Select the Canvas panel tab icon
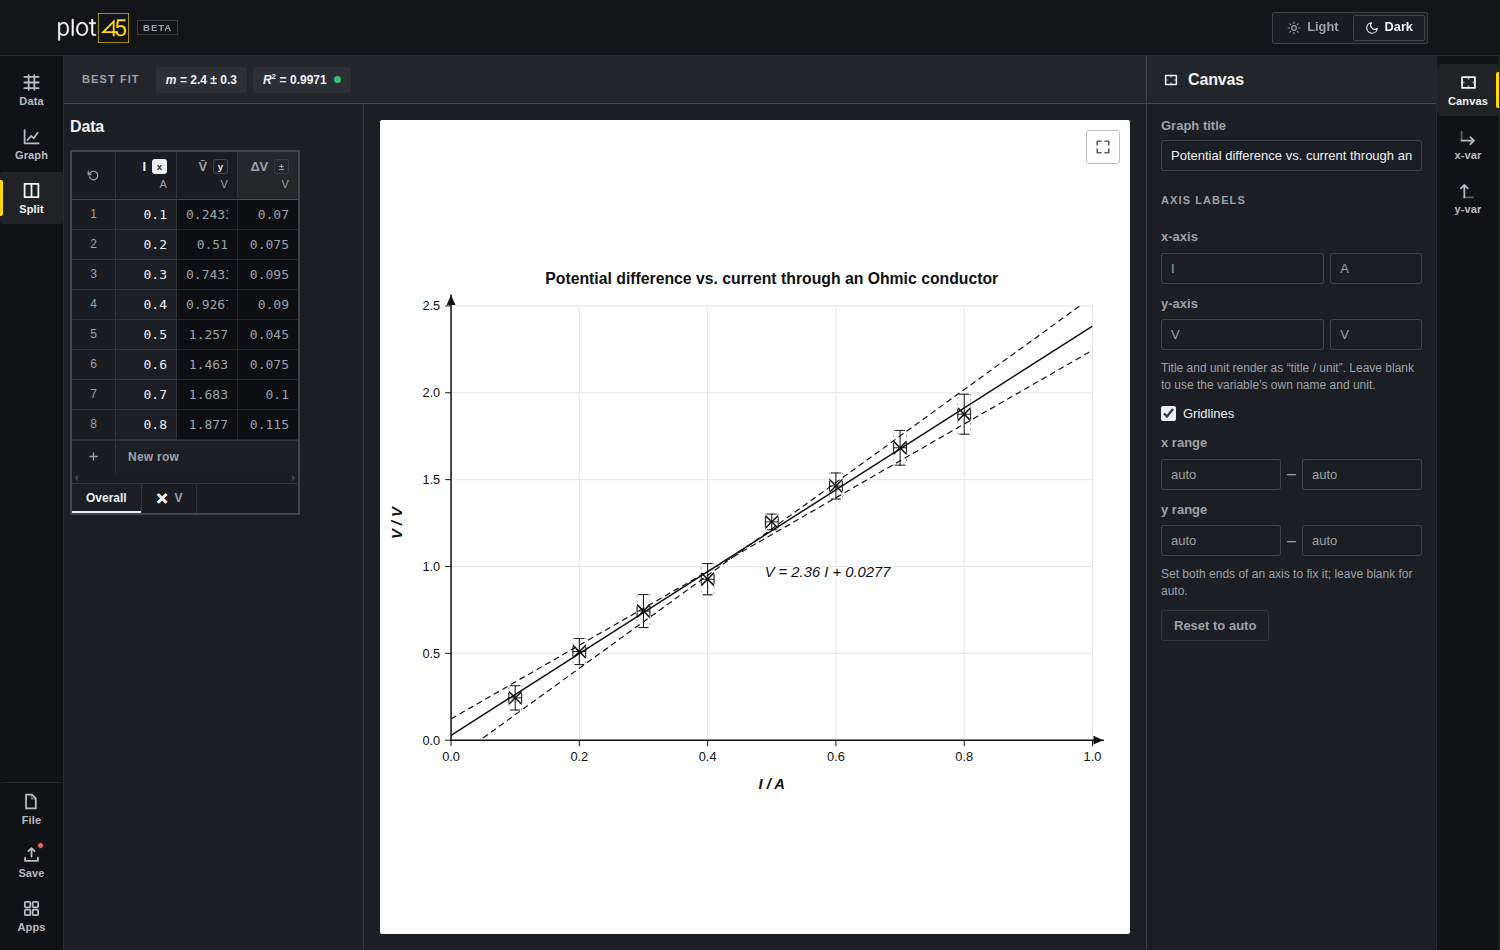 [1467, 90]
